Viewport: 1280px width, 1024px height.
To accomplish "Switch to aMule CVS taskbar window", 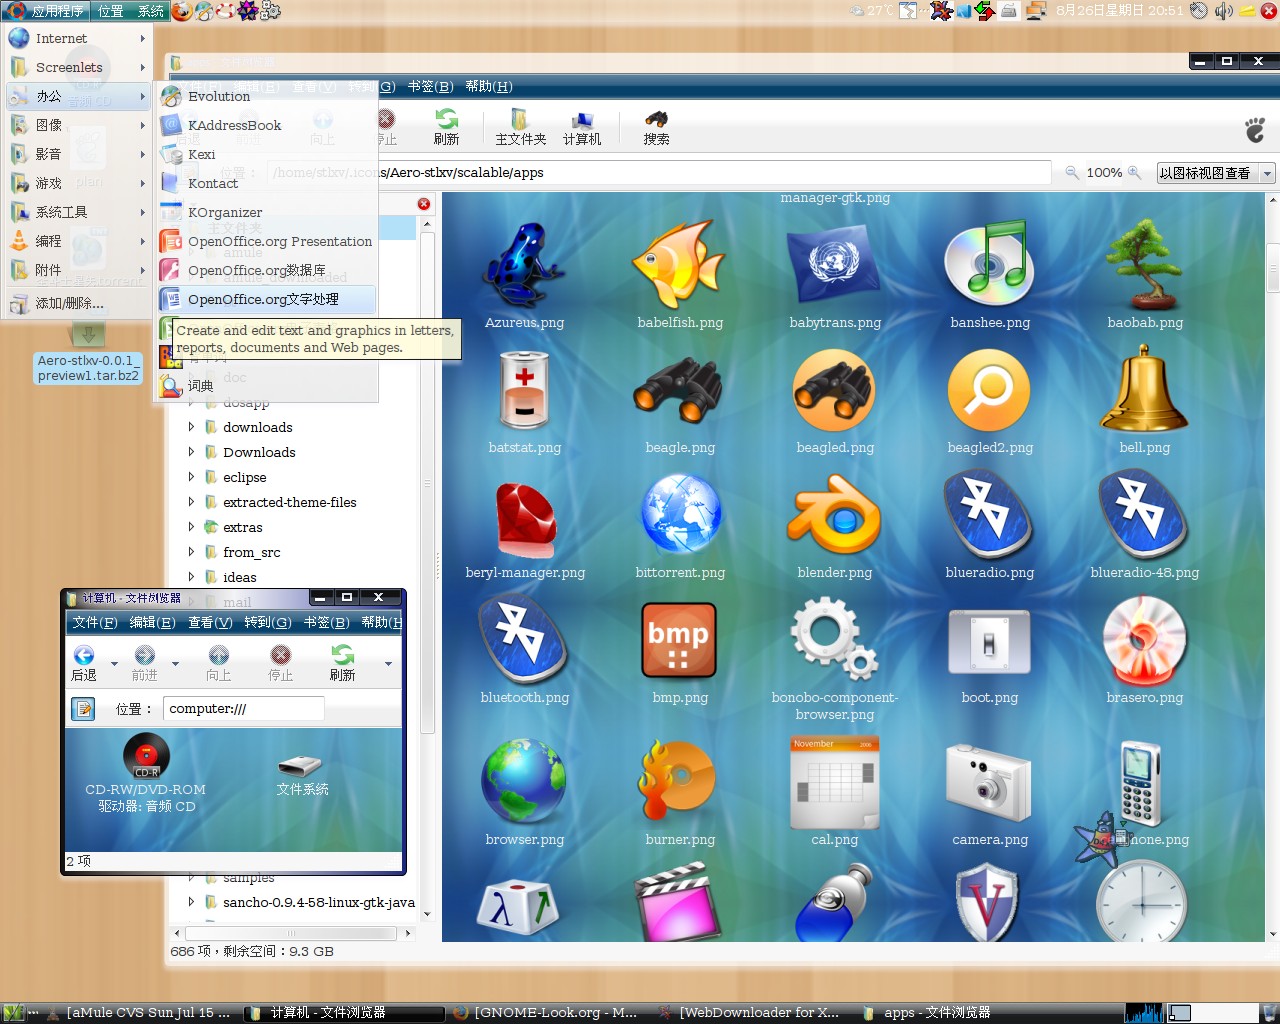I will tap(140, 1012).
